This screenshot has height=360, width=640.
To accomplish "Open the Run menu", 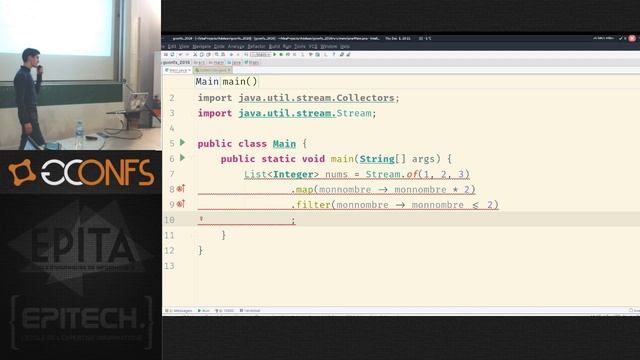I will pos(287,47).
